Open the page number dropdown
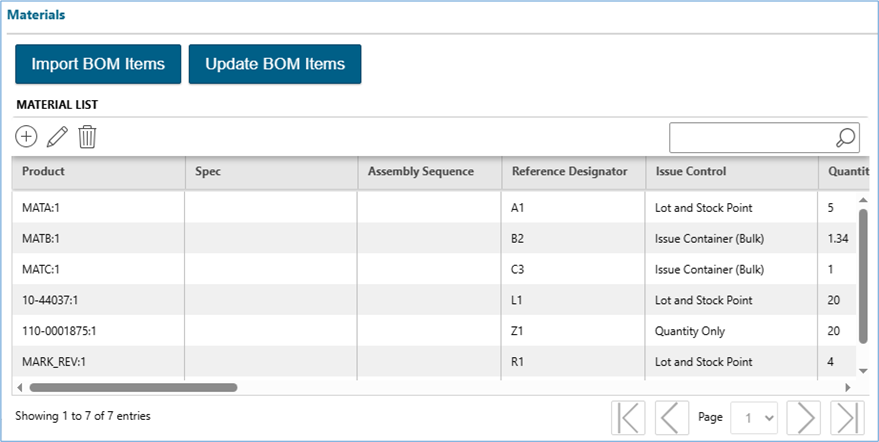879x442 pixels. pos(754,417)
